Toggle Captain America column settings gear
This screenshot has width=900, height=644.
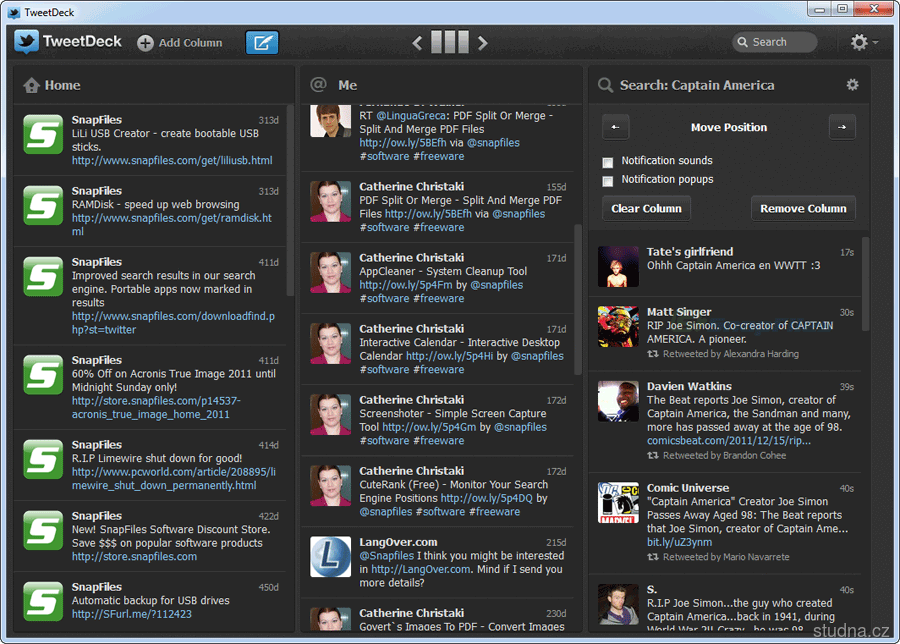pos(852,85)
